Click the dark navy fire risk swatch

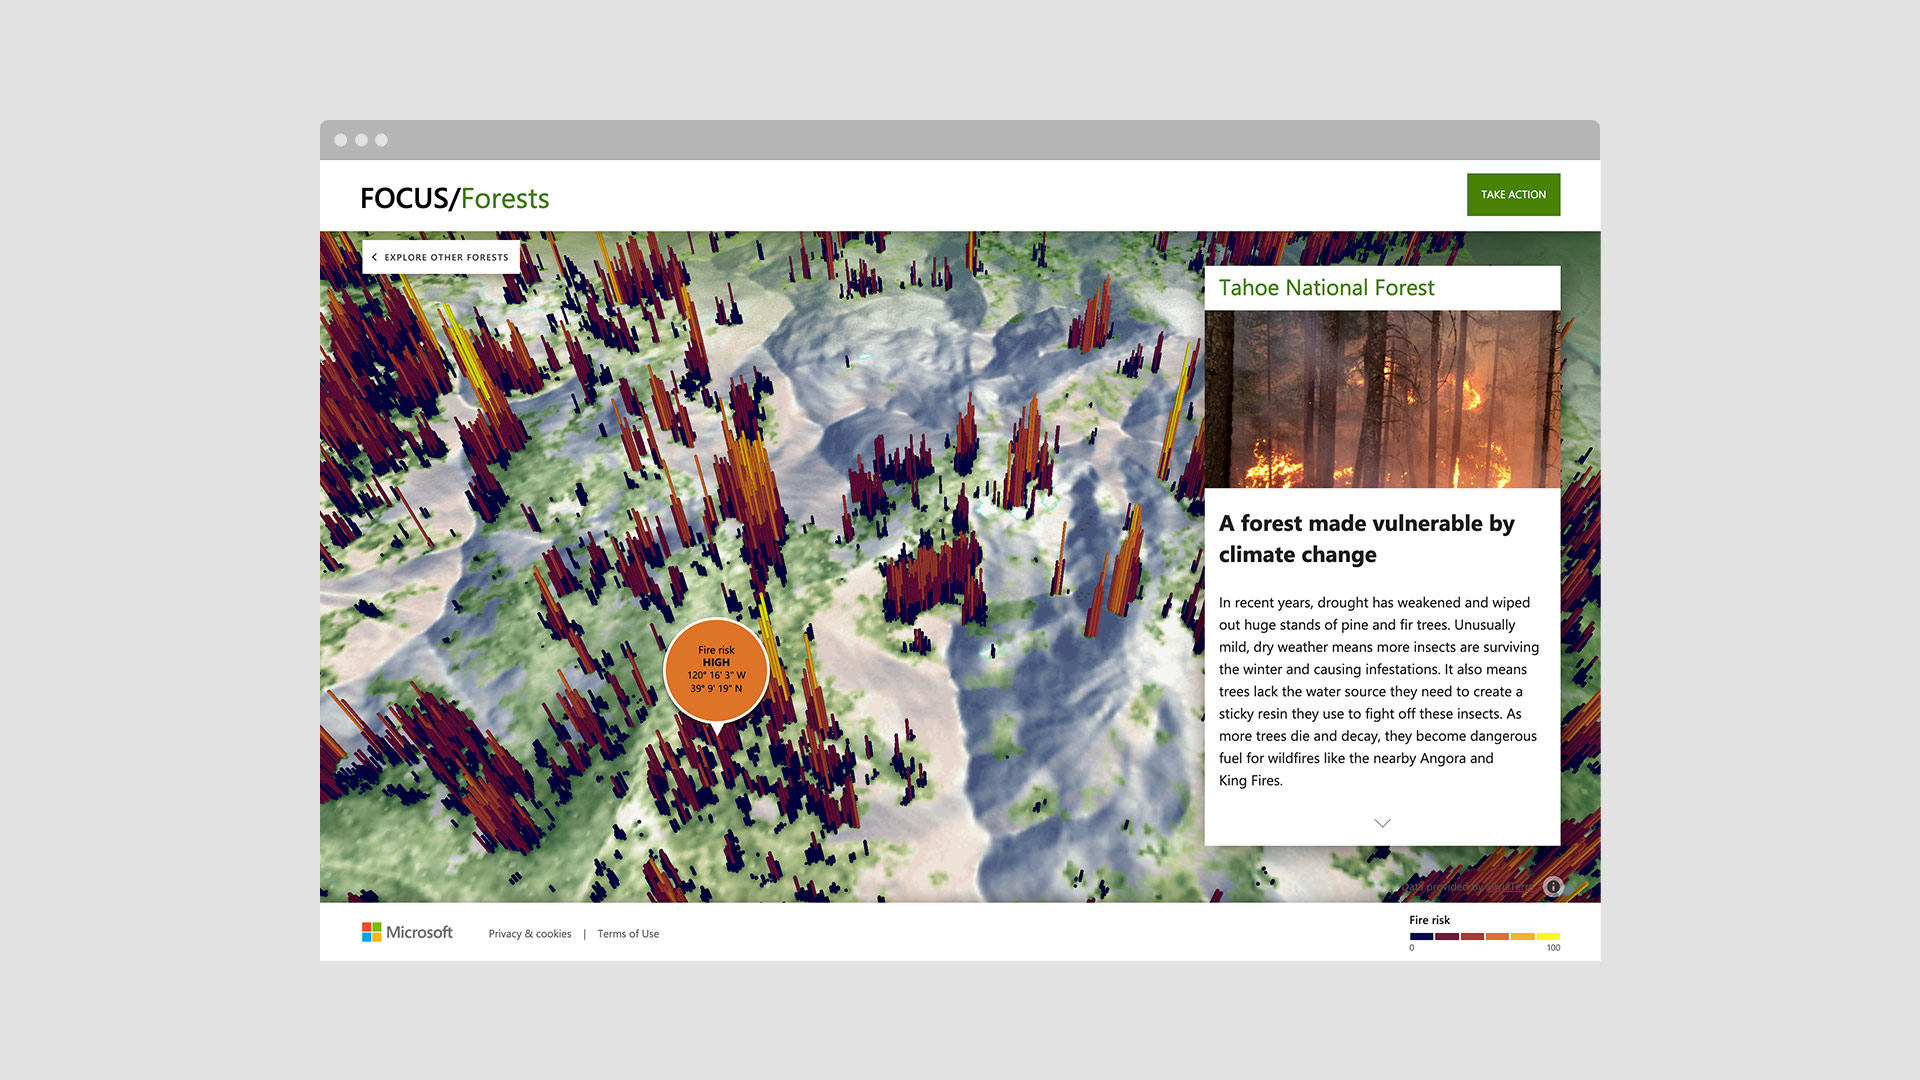pos(1421,936)
